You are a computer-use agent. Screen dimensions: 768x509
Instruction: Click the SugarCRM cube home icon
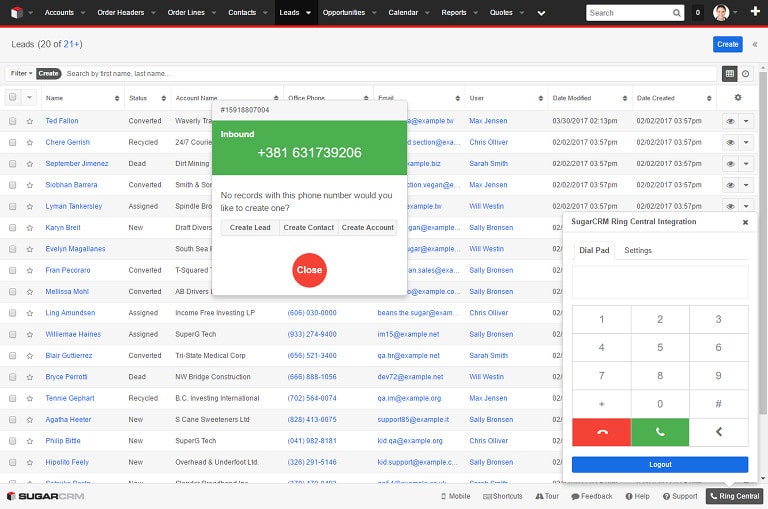point(17,13)
